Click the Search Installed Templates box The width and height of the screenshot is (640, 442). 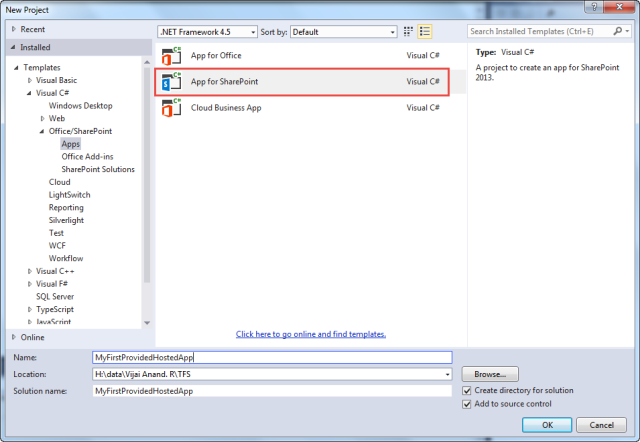click(540, 31)
